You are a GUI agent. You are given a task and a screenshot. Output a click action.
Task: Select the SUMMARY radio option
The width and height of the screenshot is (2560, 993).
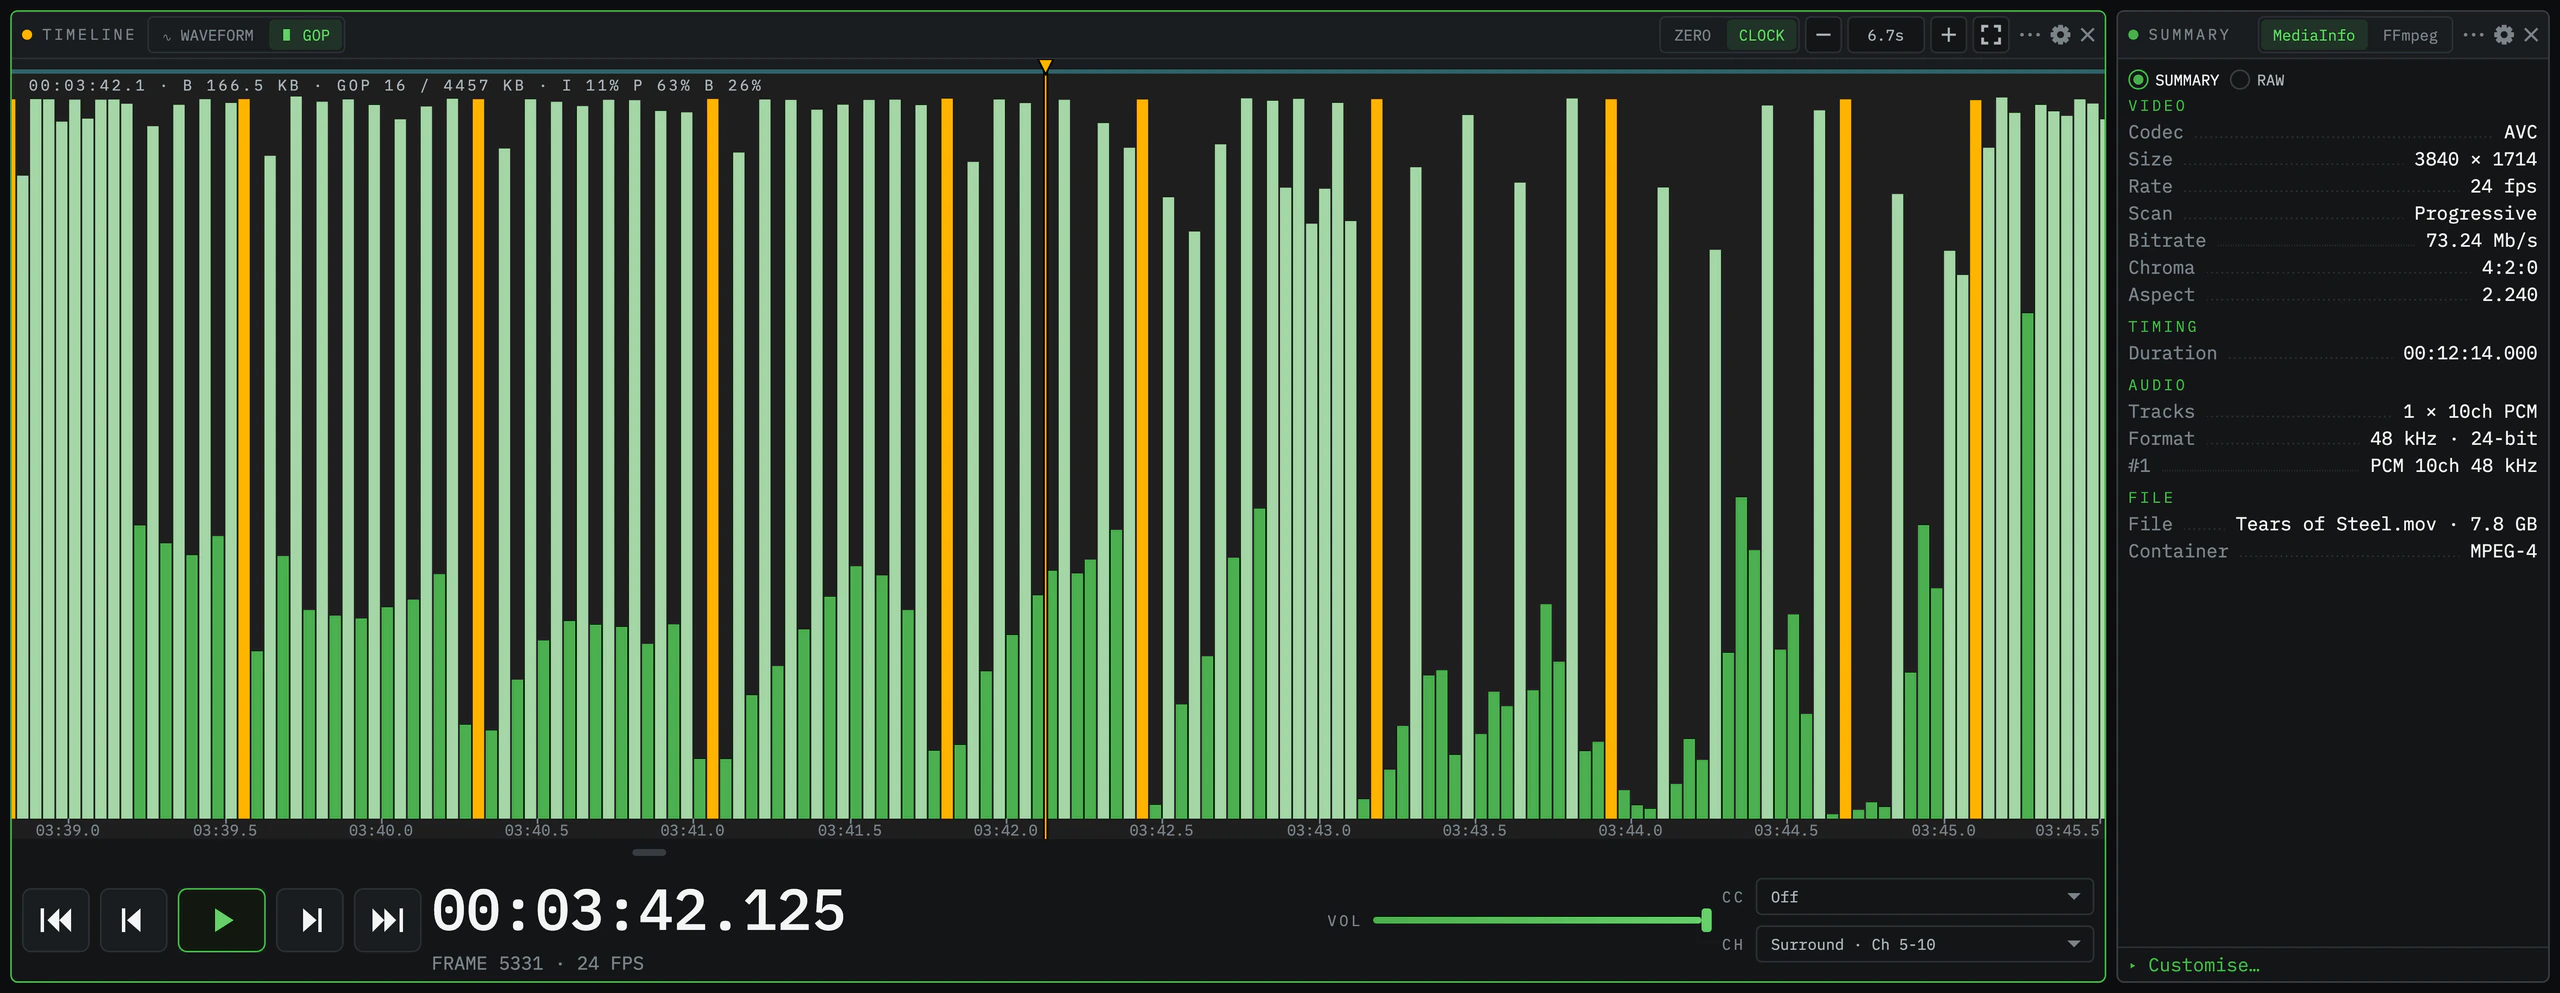2174,80
